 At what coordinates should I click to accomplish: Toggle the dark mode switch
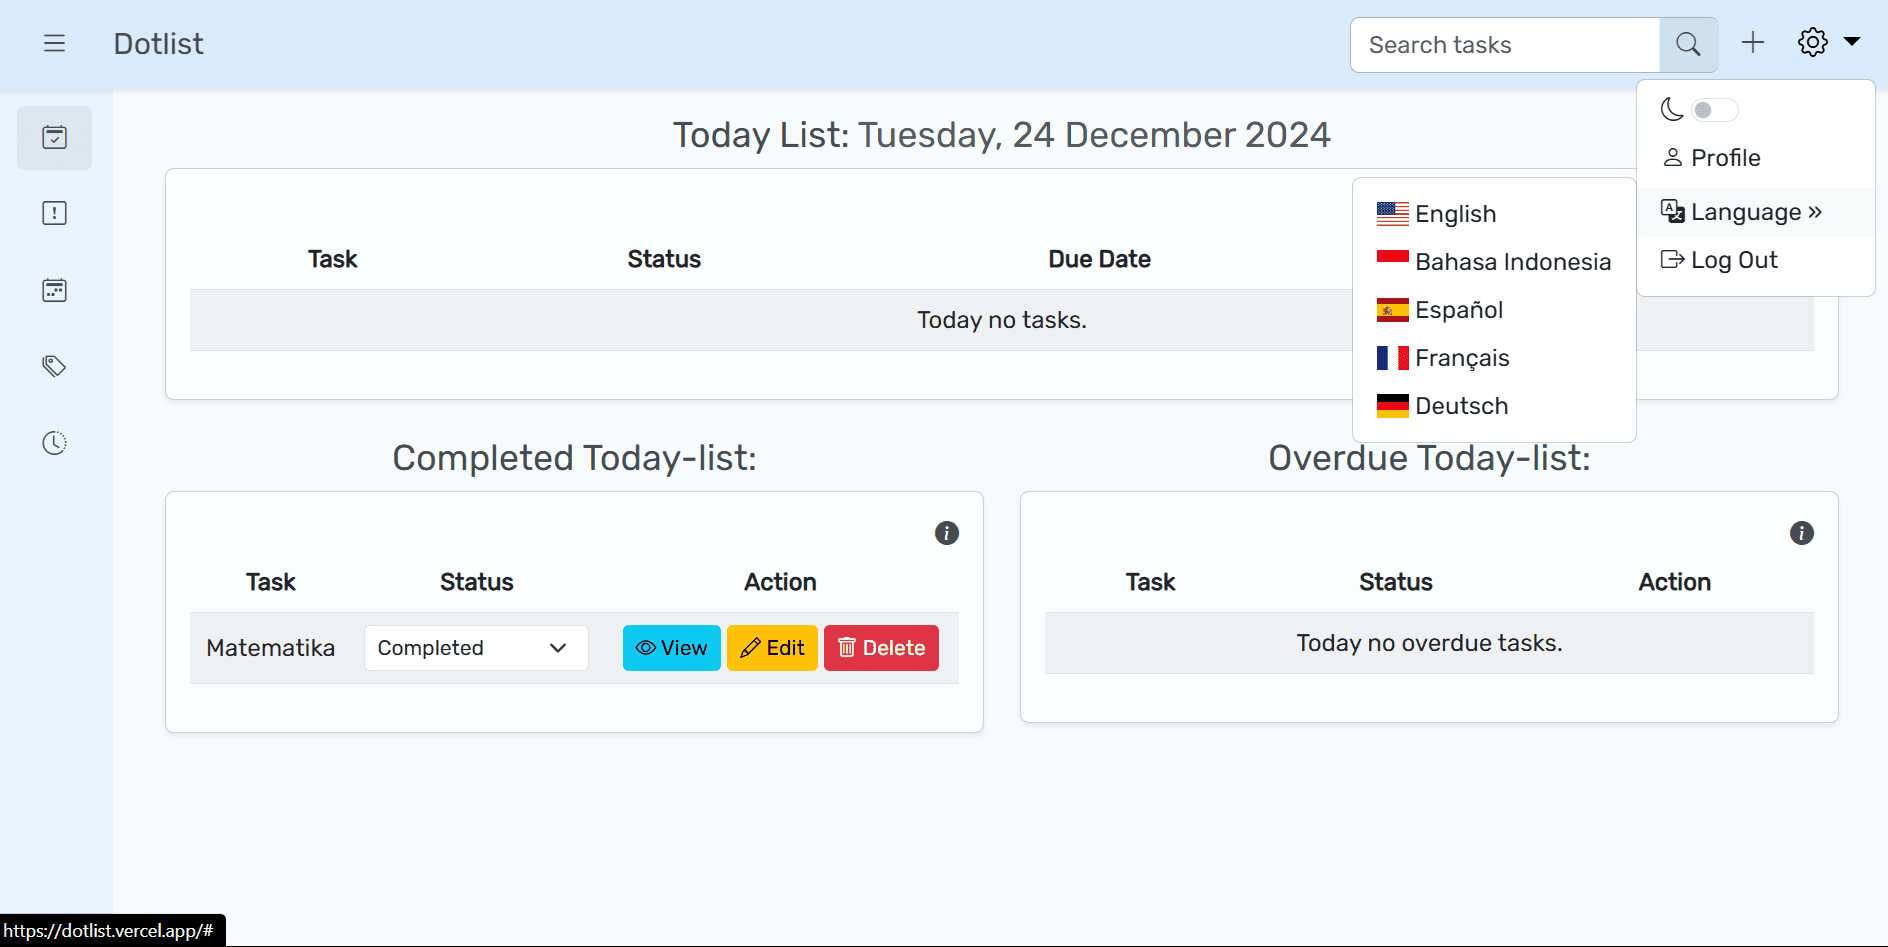coord(1714,110)
